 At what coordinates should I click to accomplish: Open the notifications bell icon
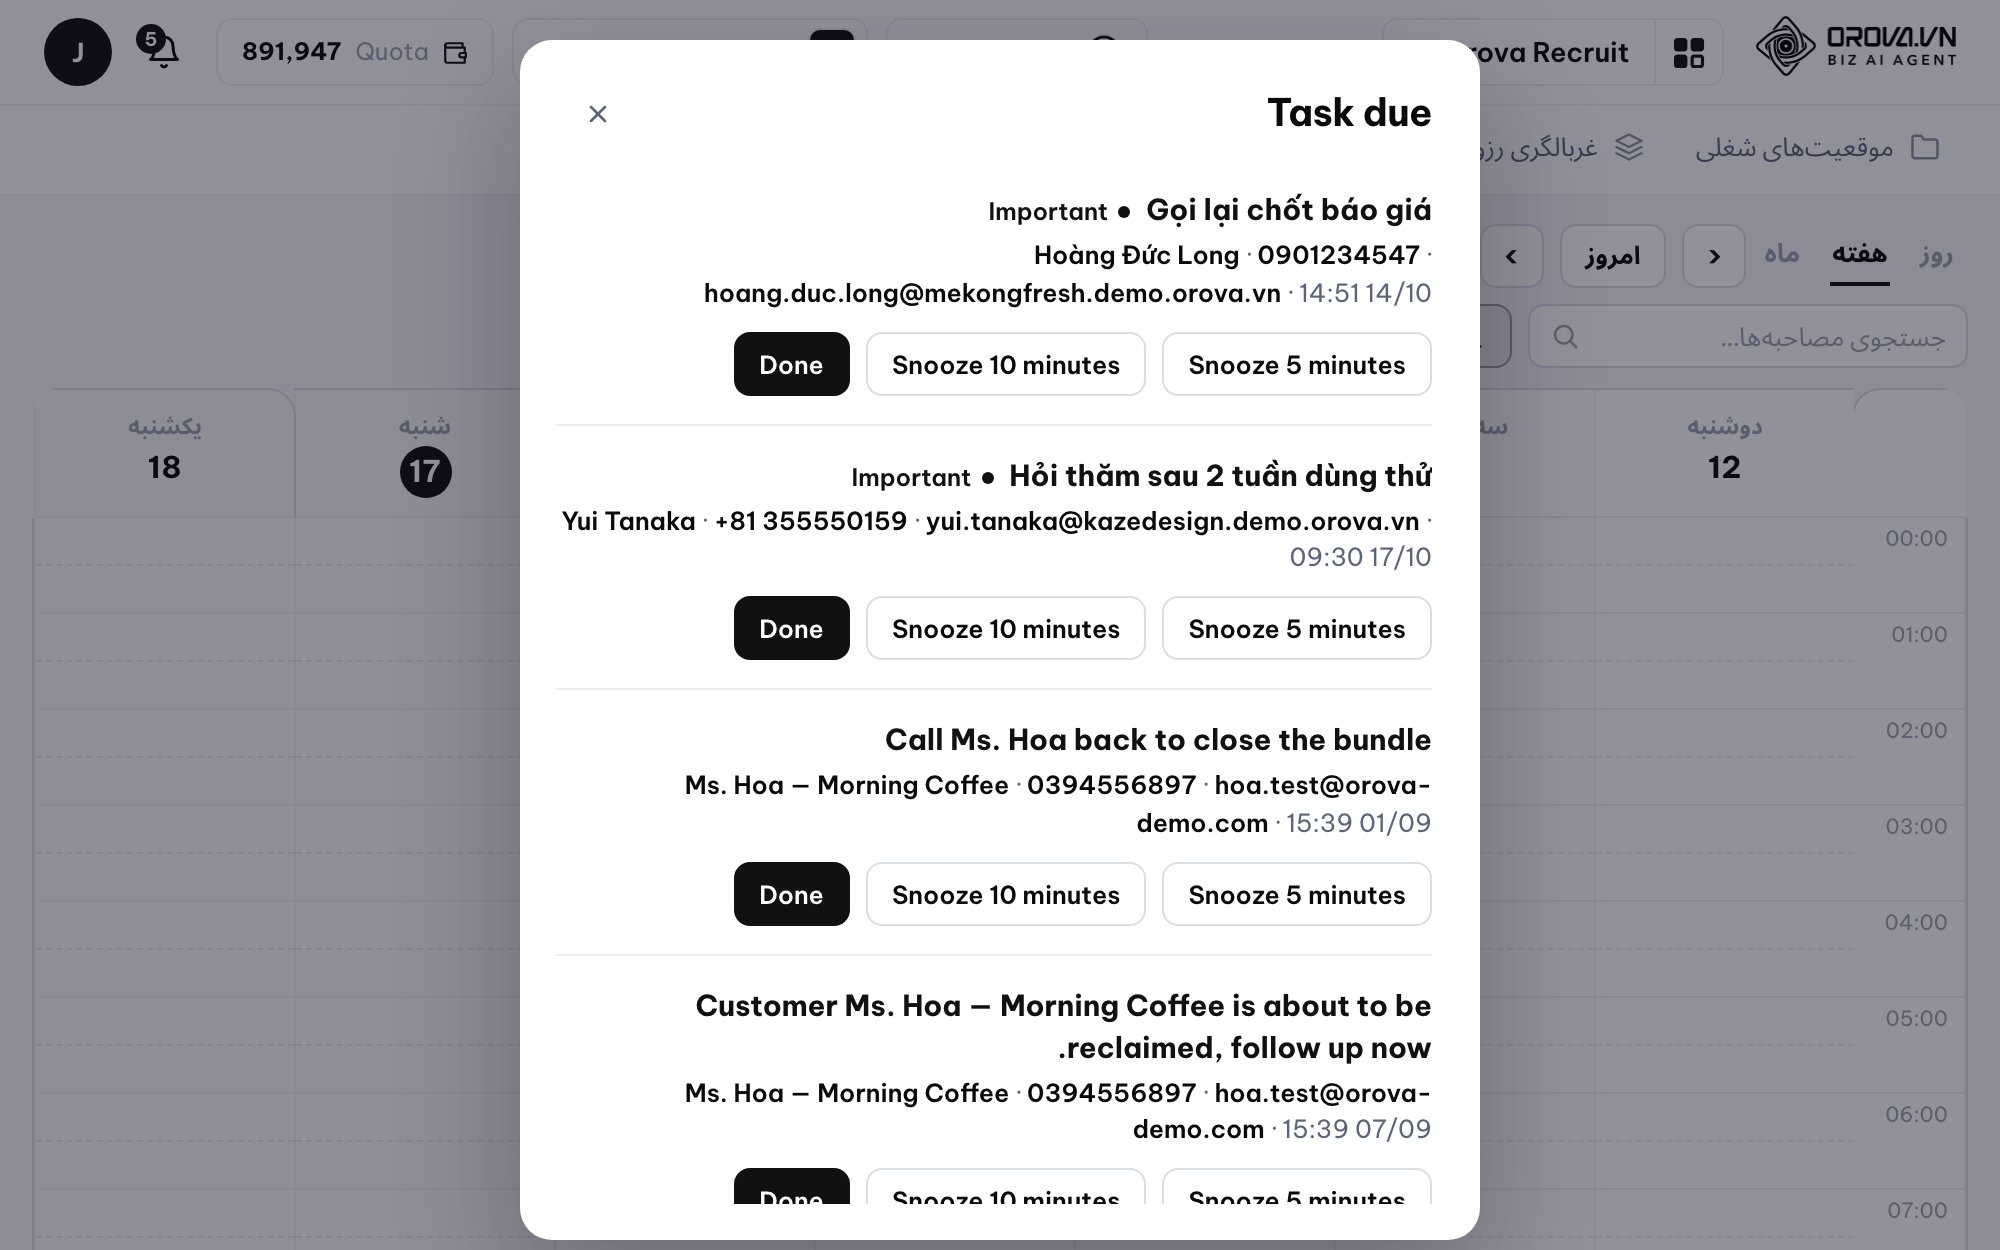pos(163,51)
